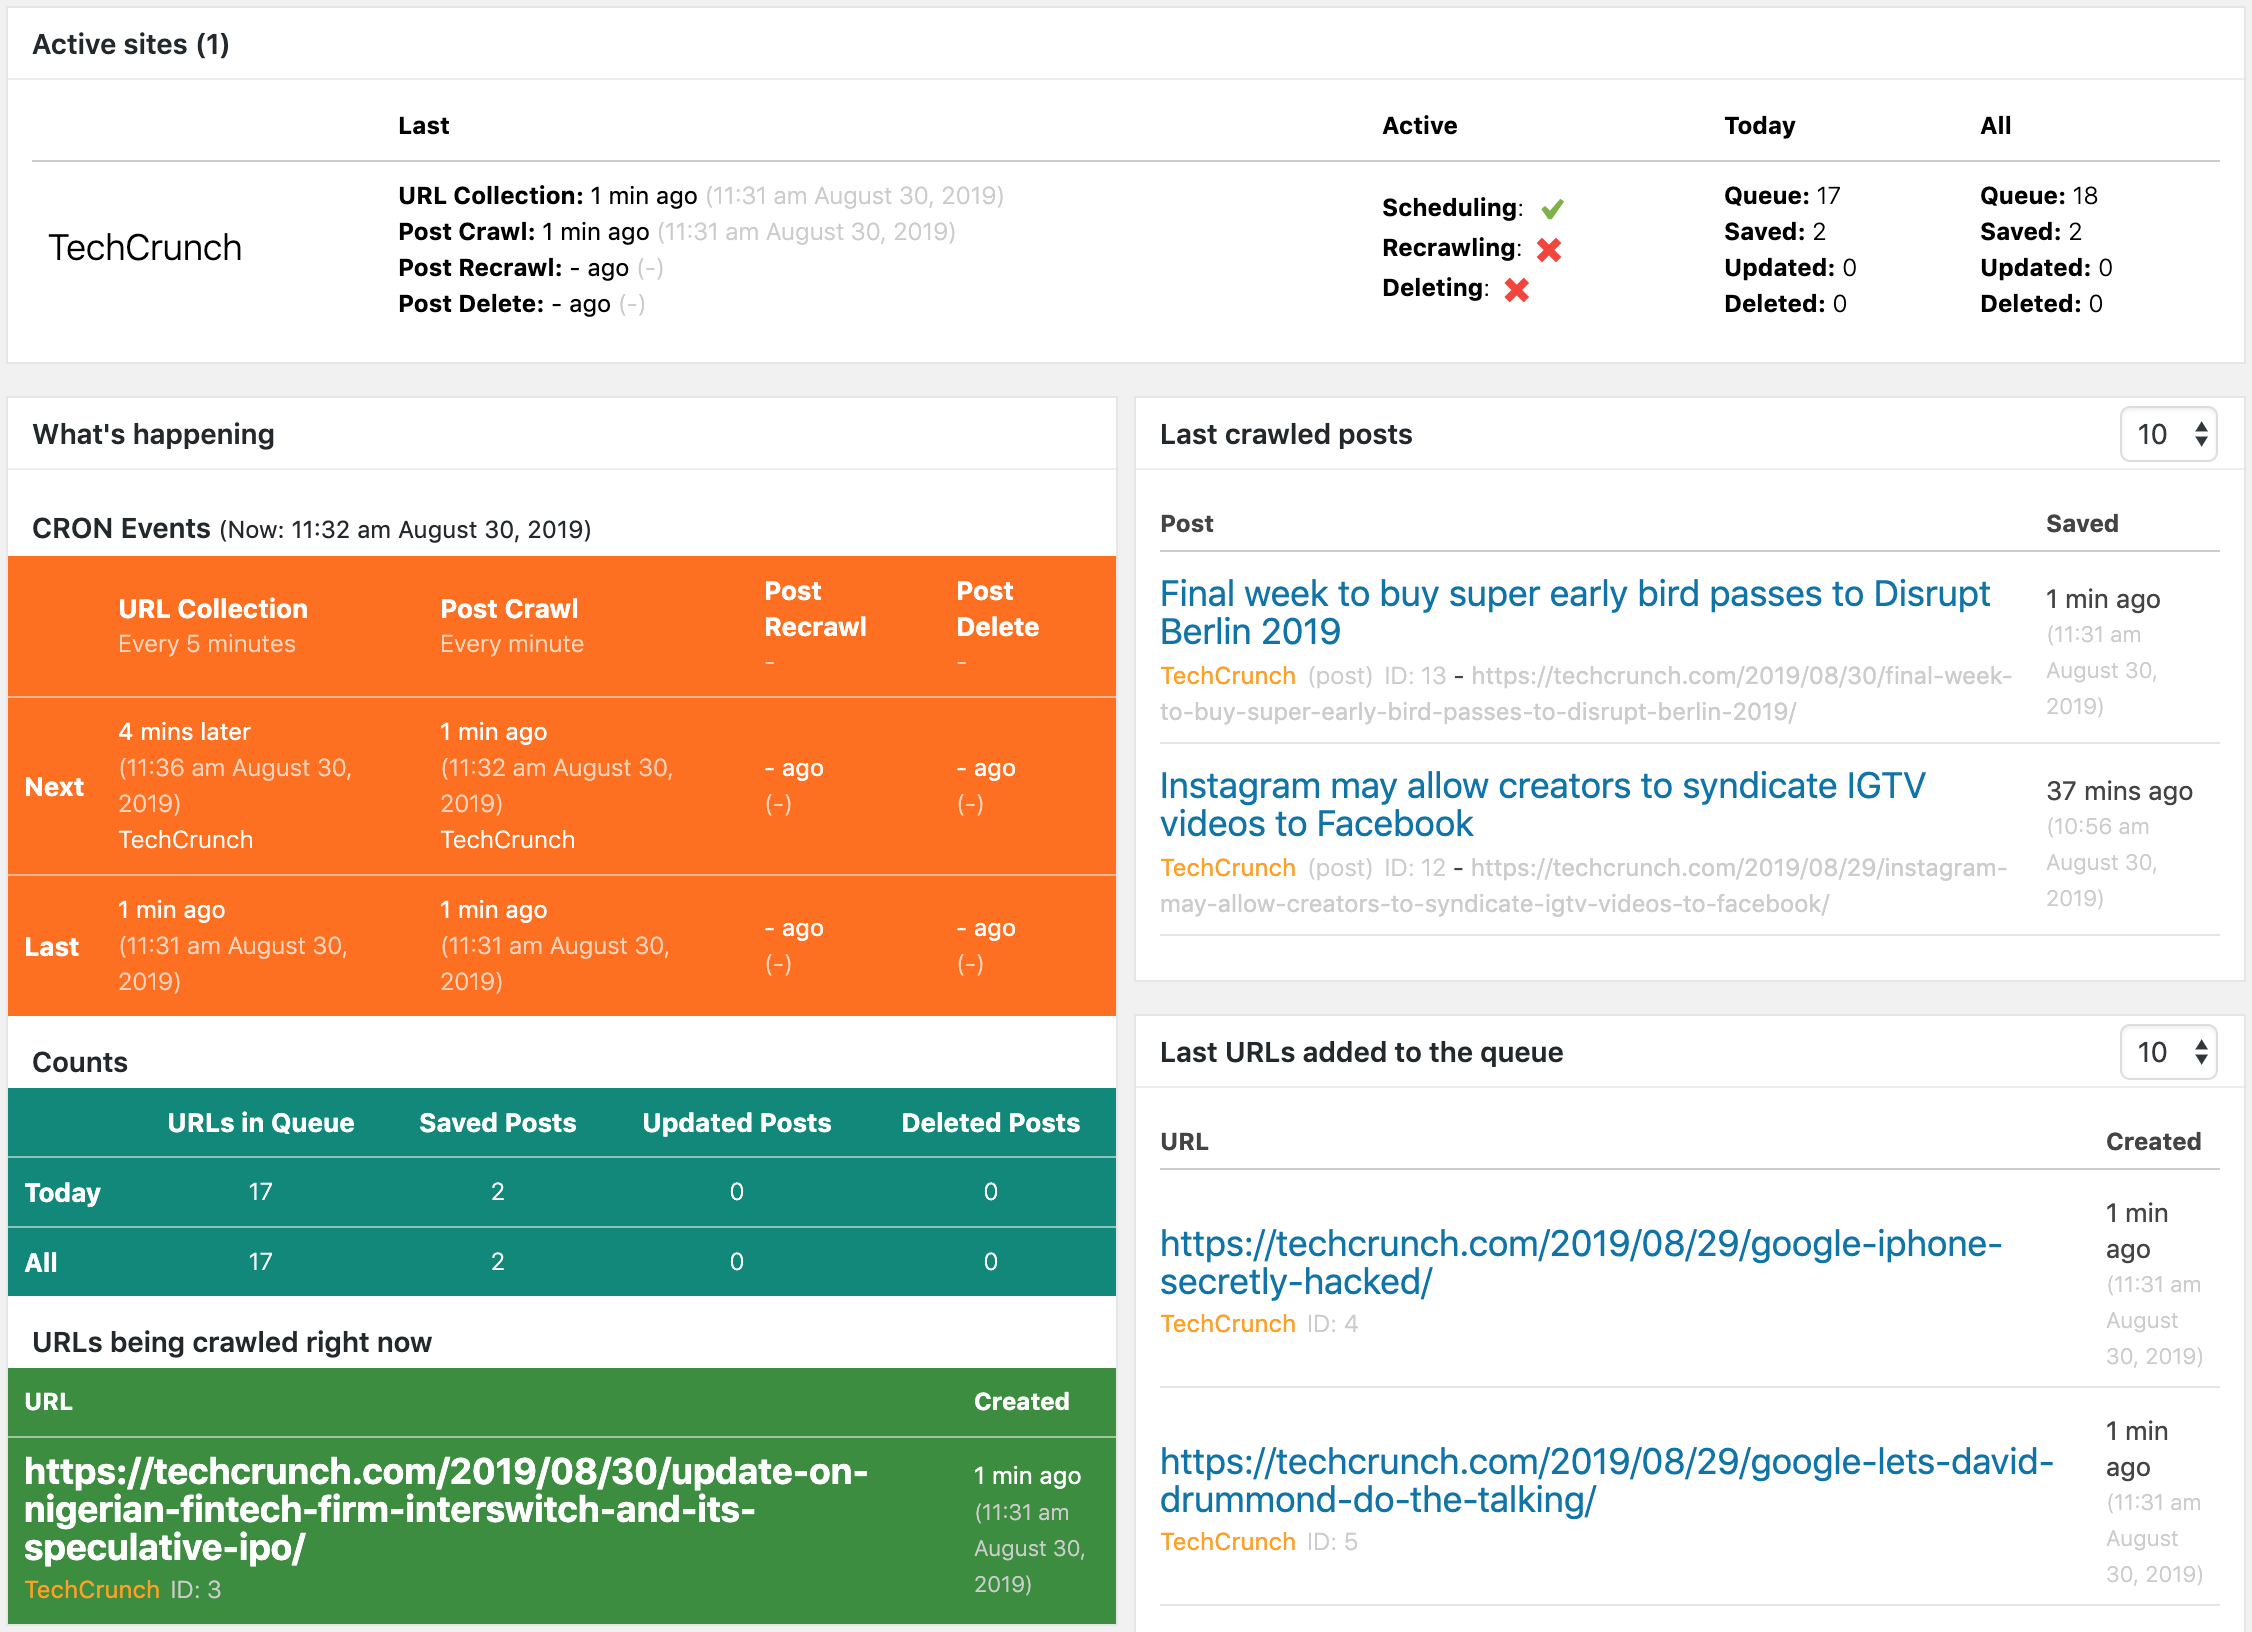Open the Instagram IGTV syndicate post link

[1542, 804]
